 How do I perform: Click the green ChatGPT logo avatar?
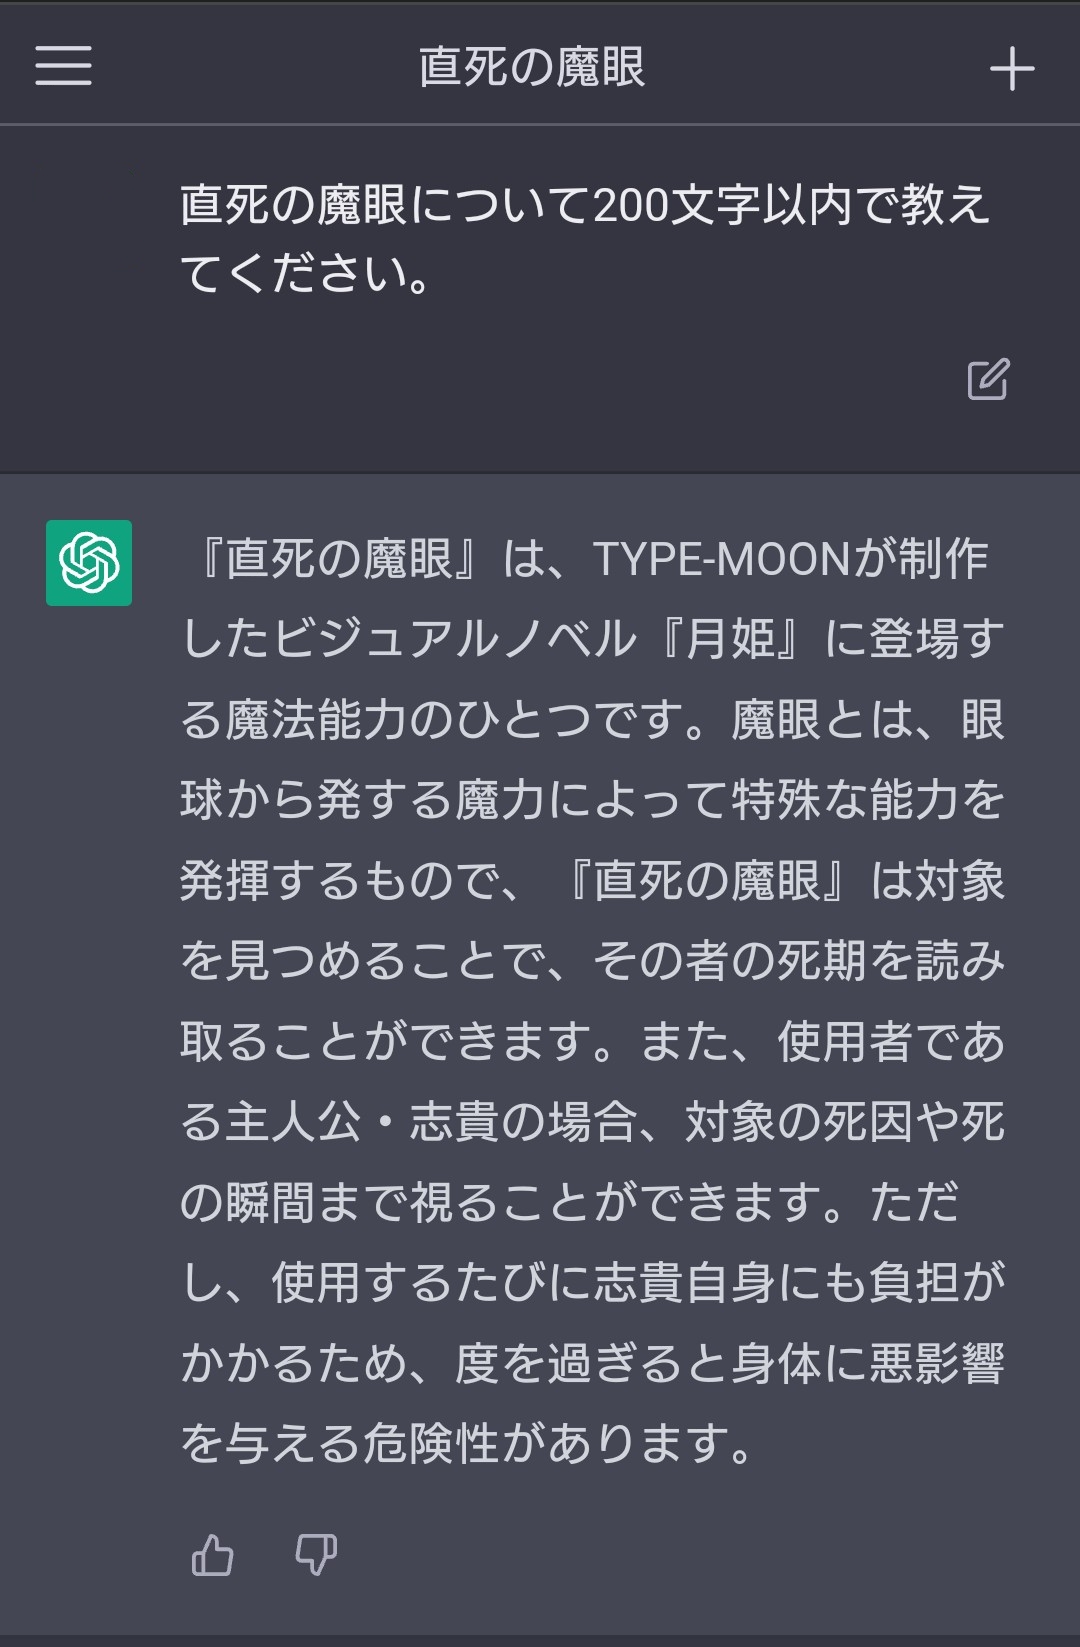click(89, 563)
